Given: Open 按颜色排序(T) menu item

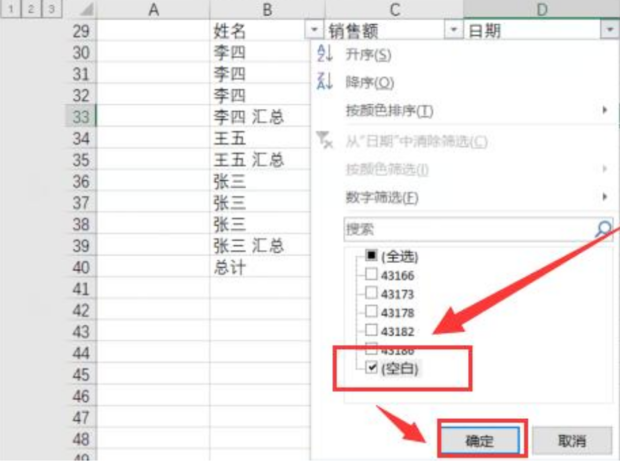Looking at the screenshot, I should pyautogui.click(x=389, y=111).
